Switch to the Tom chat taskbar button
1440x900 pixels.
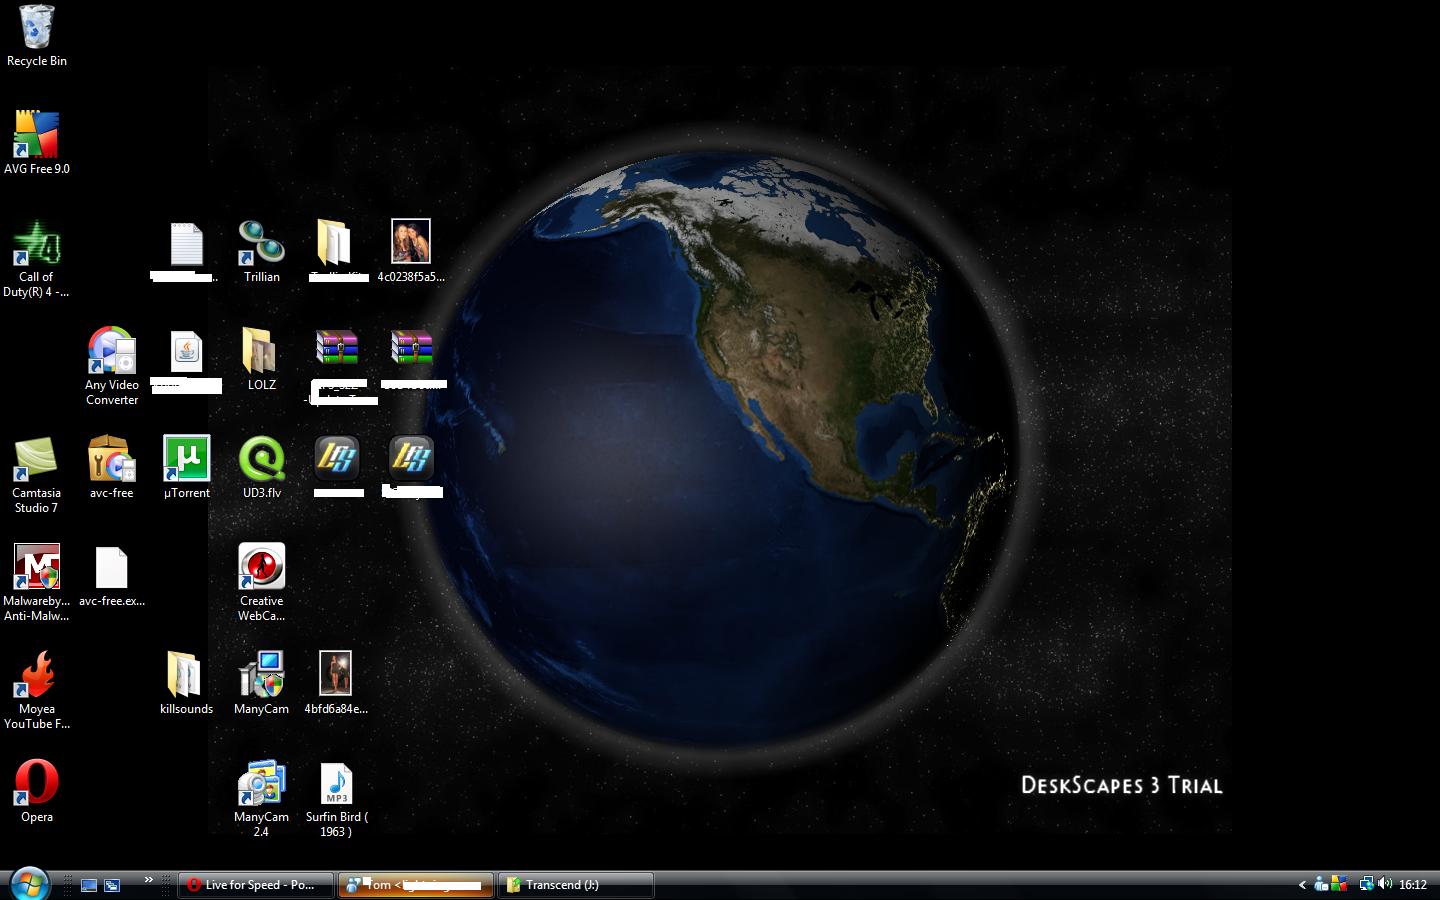point(416,885)
